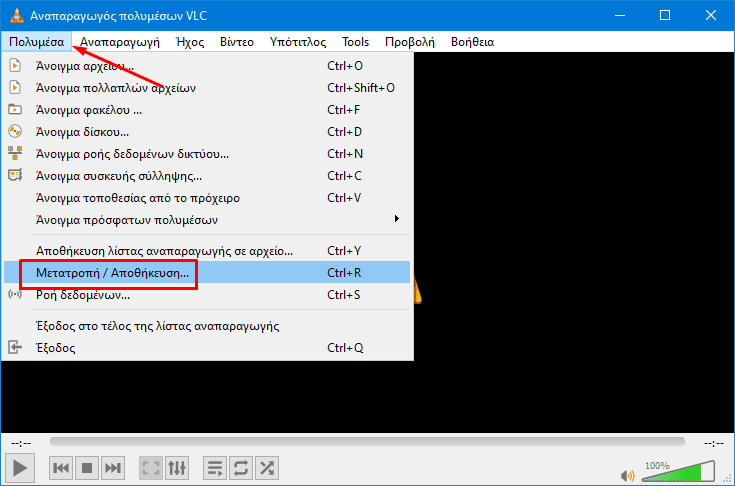Toggle fullscreen video mode
Screen dimensions: 735x486
pos(151,468)
